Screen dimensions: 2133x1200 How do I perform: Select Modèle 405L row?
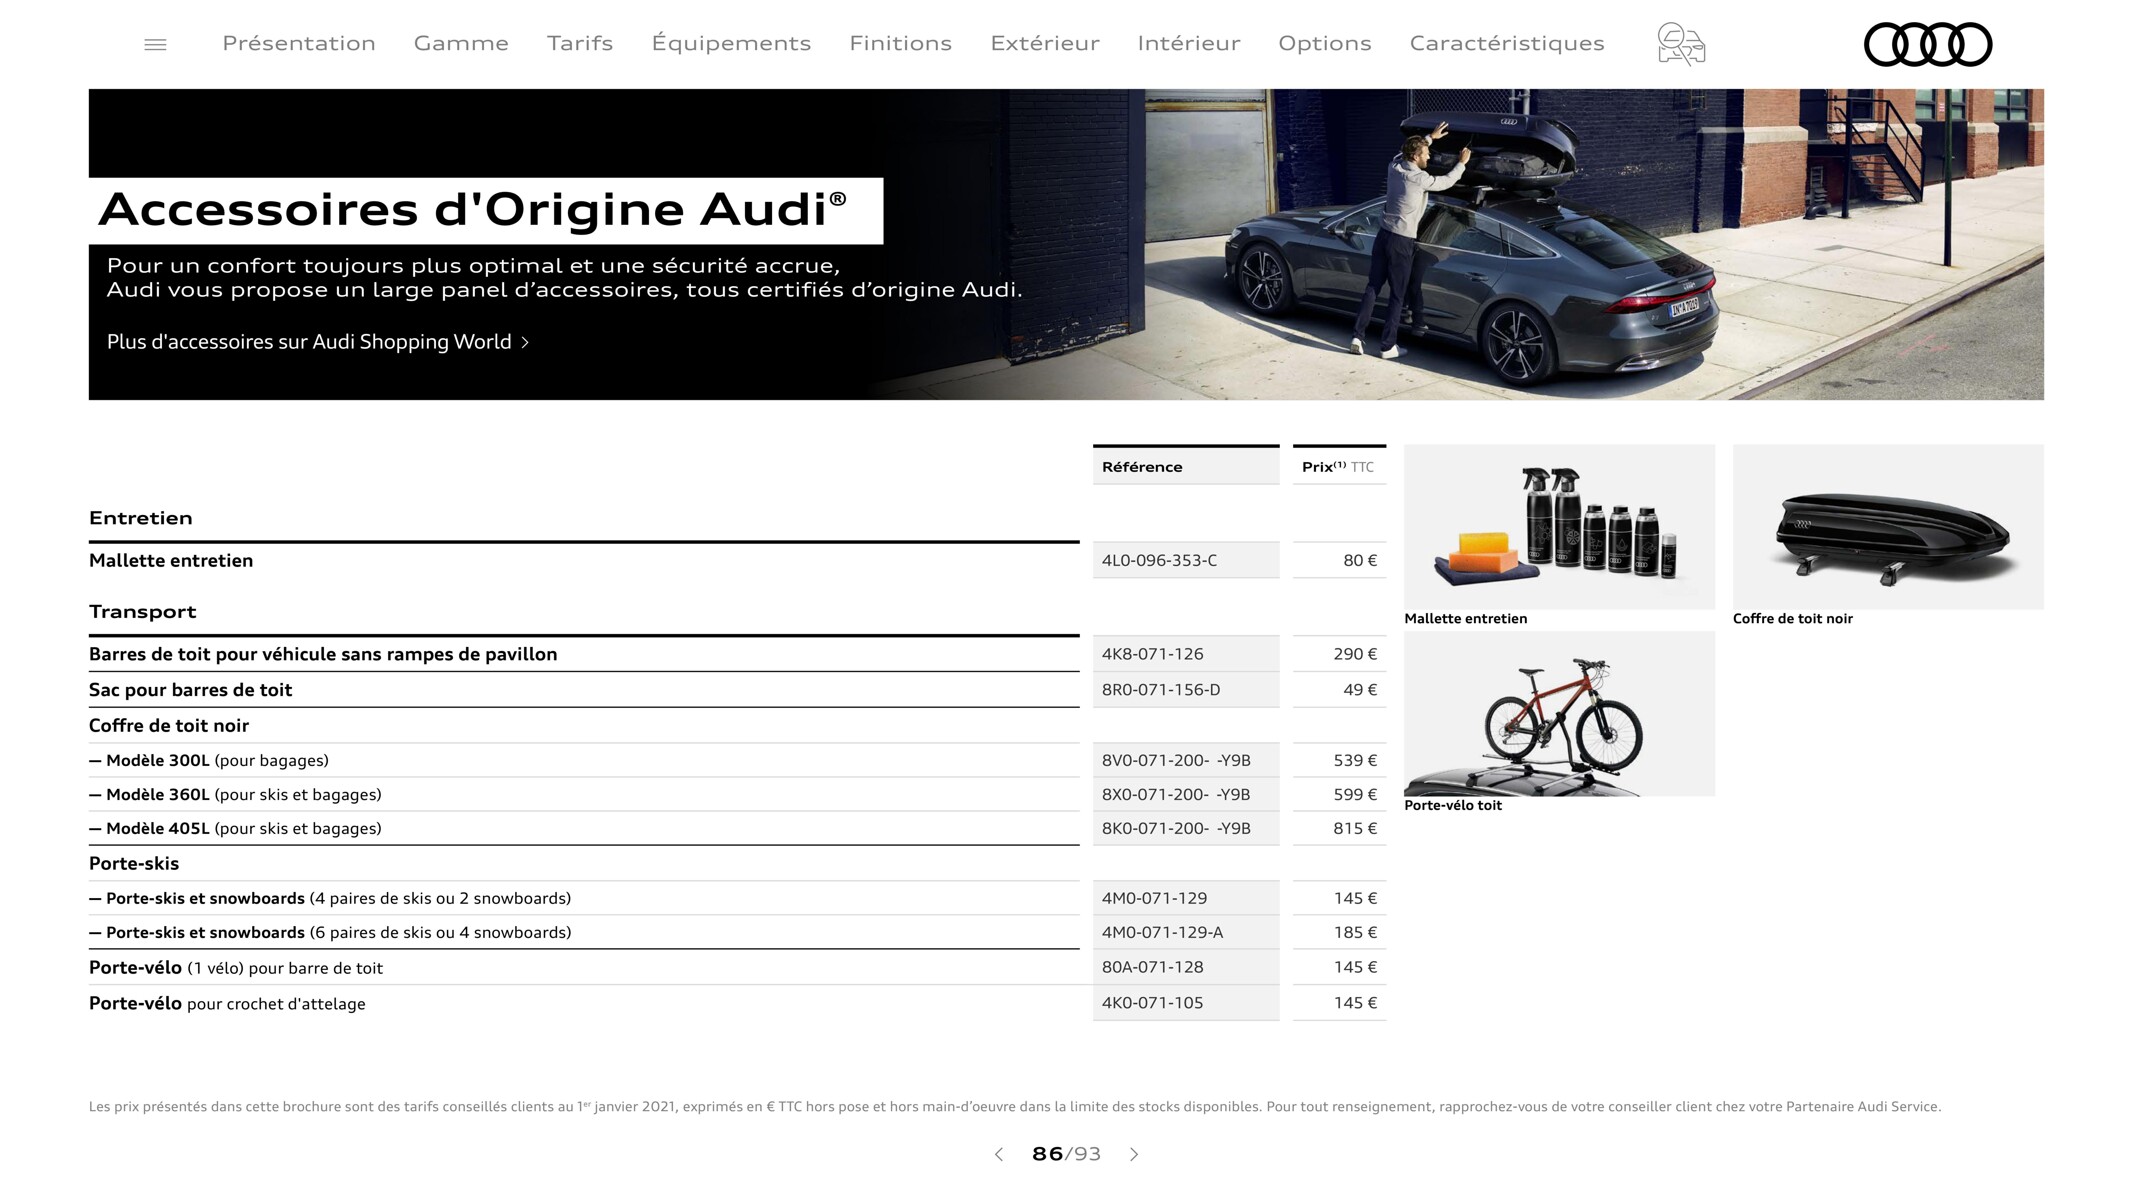(x=584, y=828)
